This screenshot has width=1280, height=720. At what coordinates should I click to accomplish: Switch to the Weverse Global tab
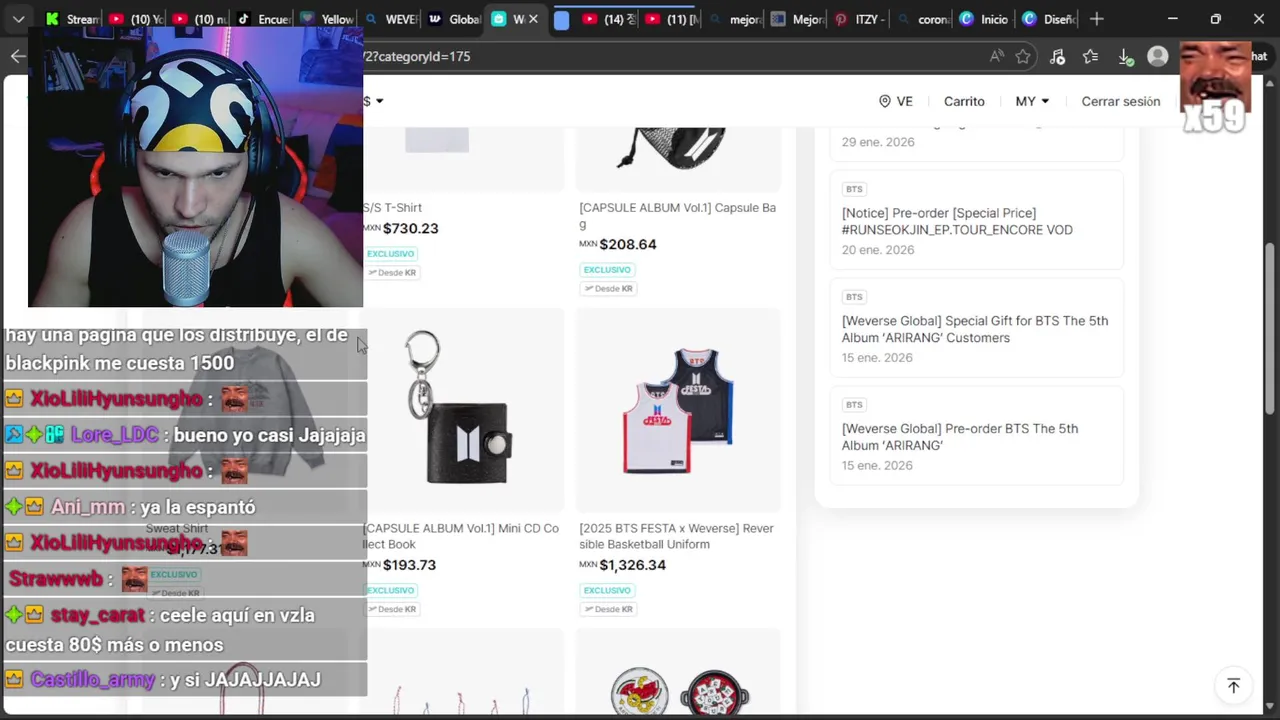pos(455,19)
